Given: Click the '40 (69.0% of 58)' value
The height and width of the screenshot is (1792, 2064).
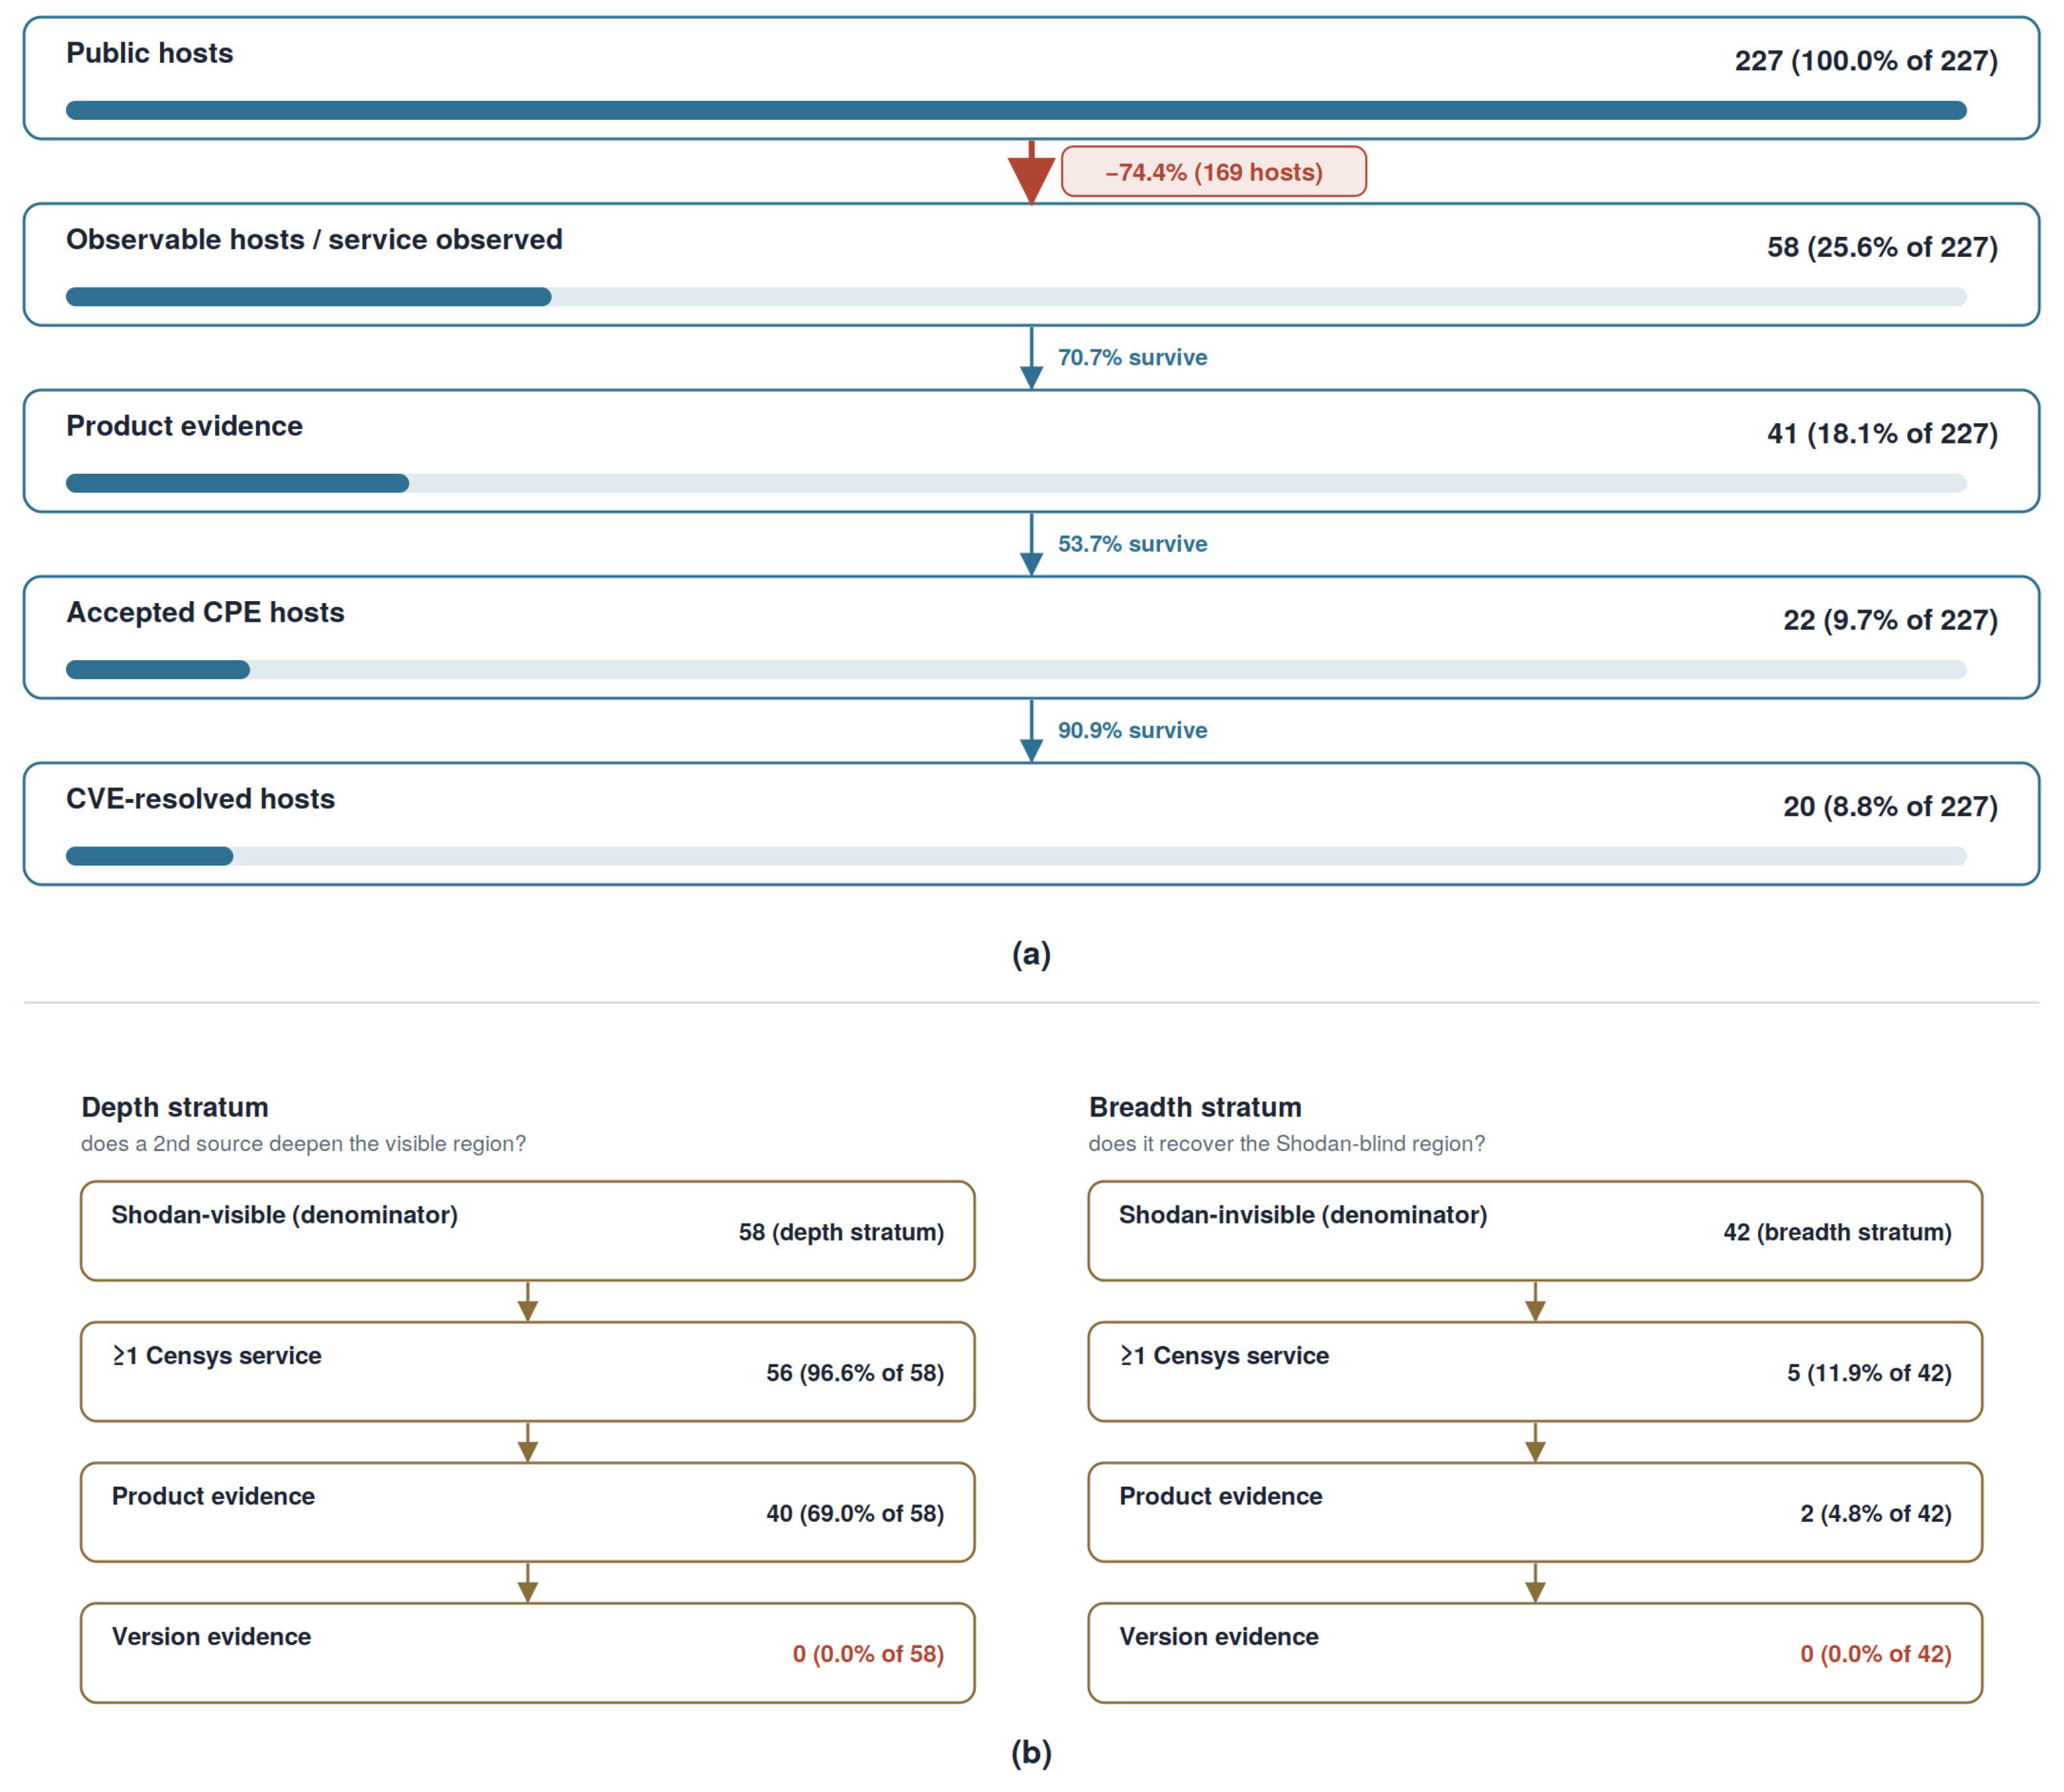Looking at the screenshot, I should tap(855, 1514).
